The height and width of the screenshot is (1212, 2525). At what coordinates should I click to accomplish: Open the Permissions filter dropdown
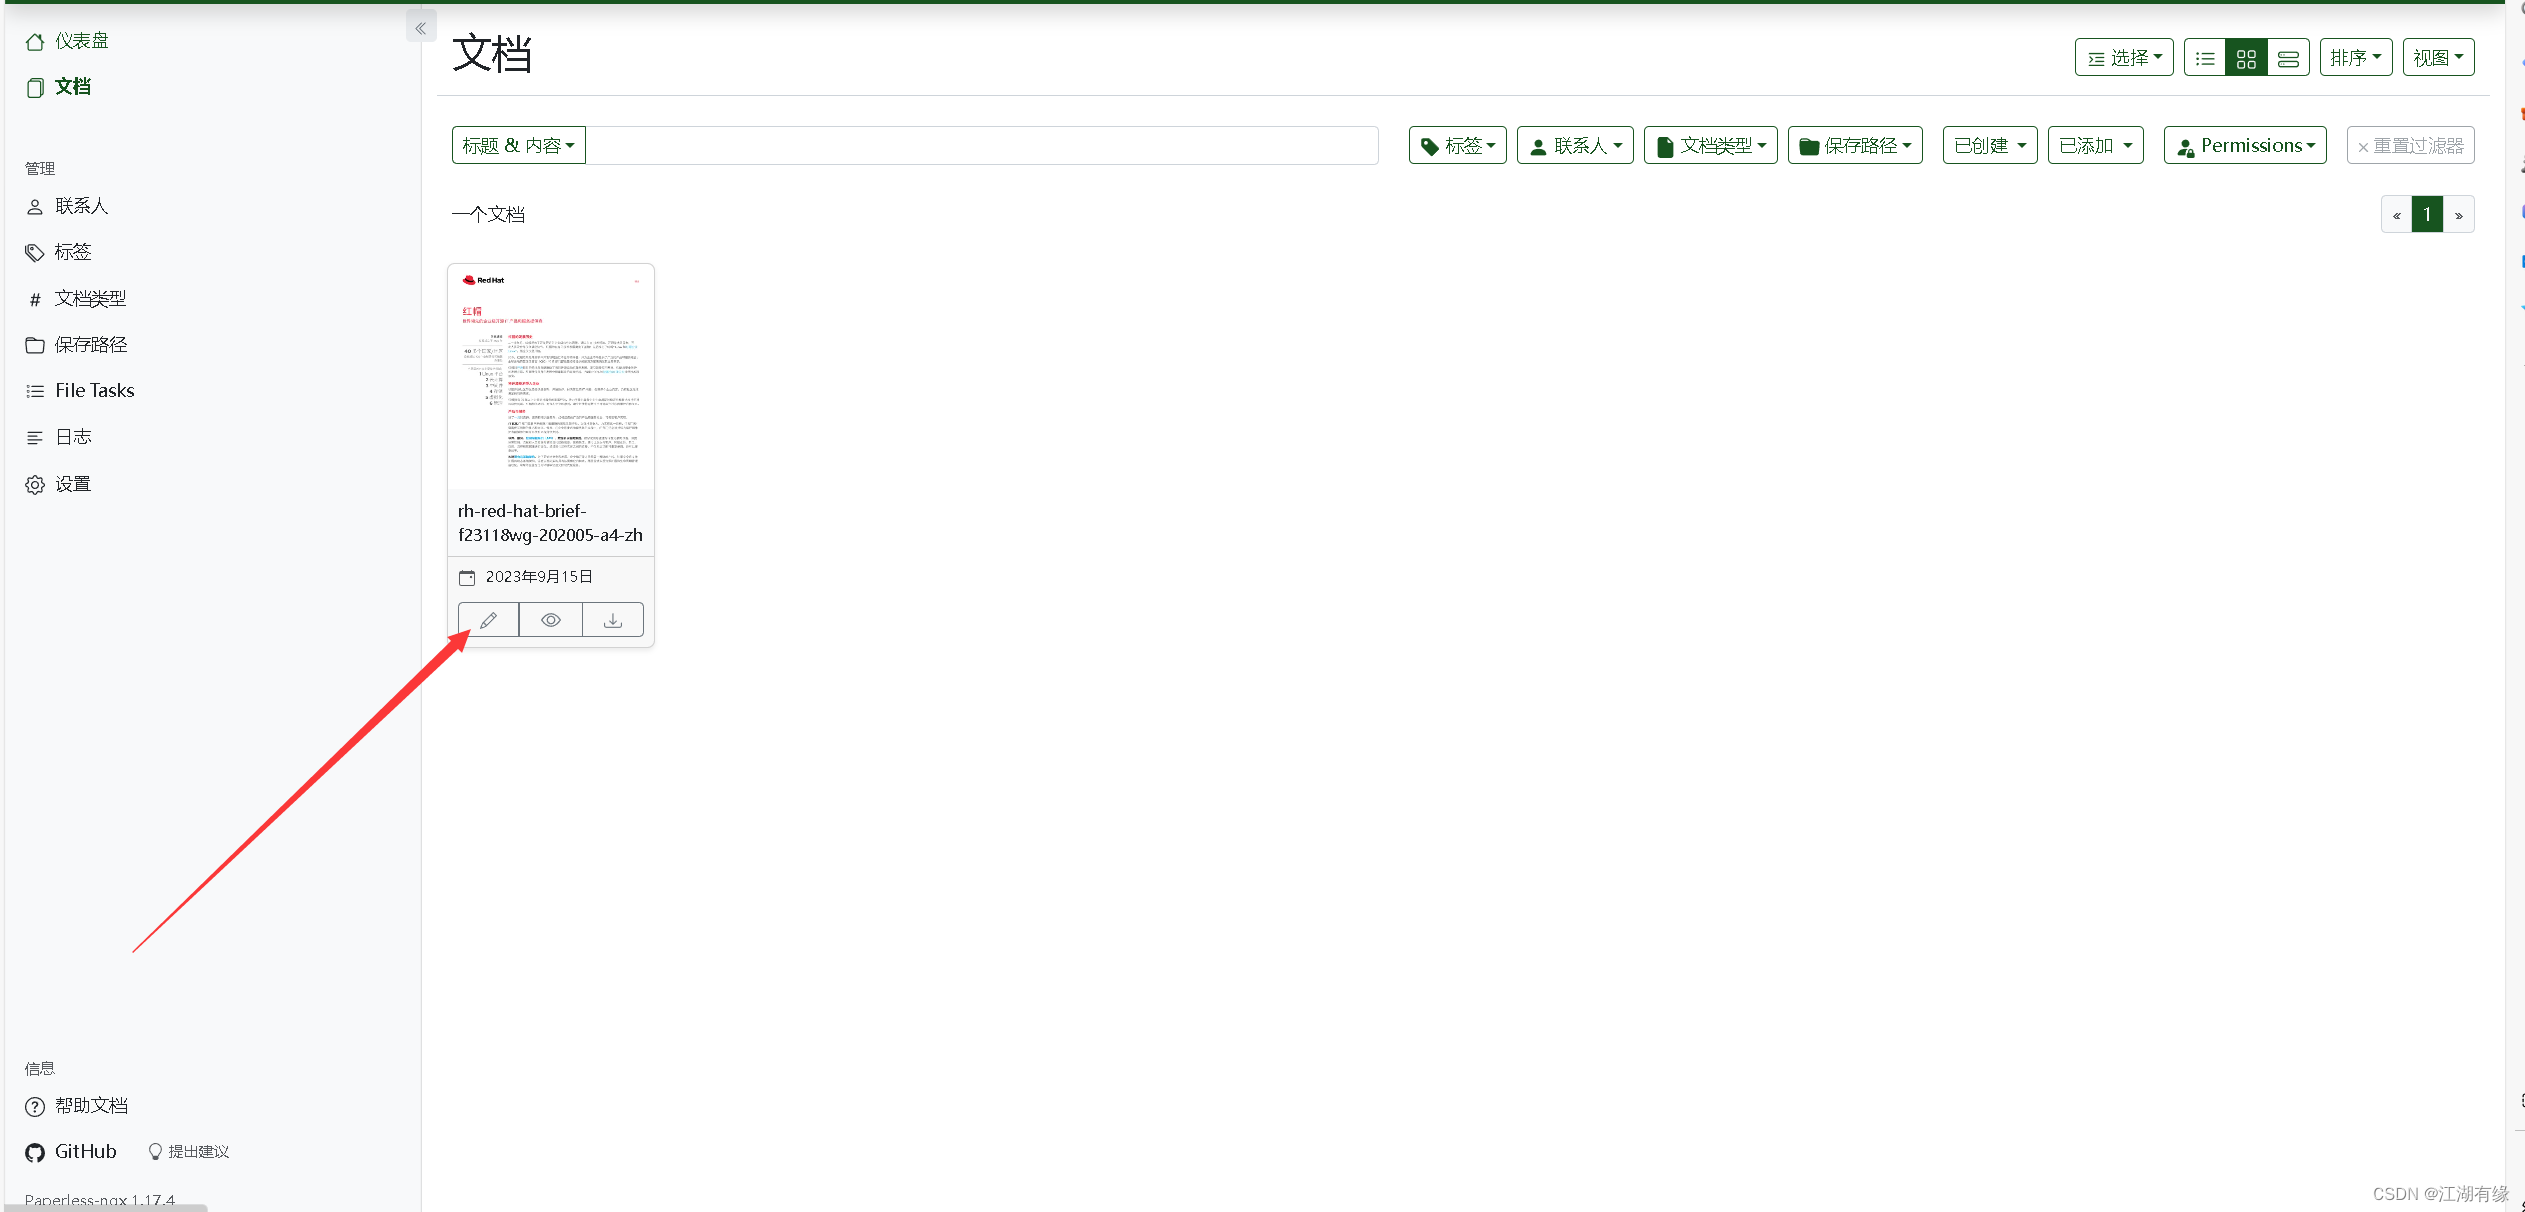2245,146
